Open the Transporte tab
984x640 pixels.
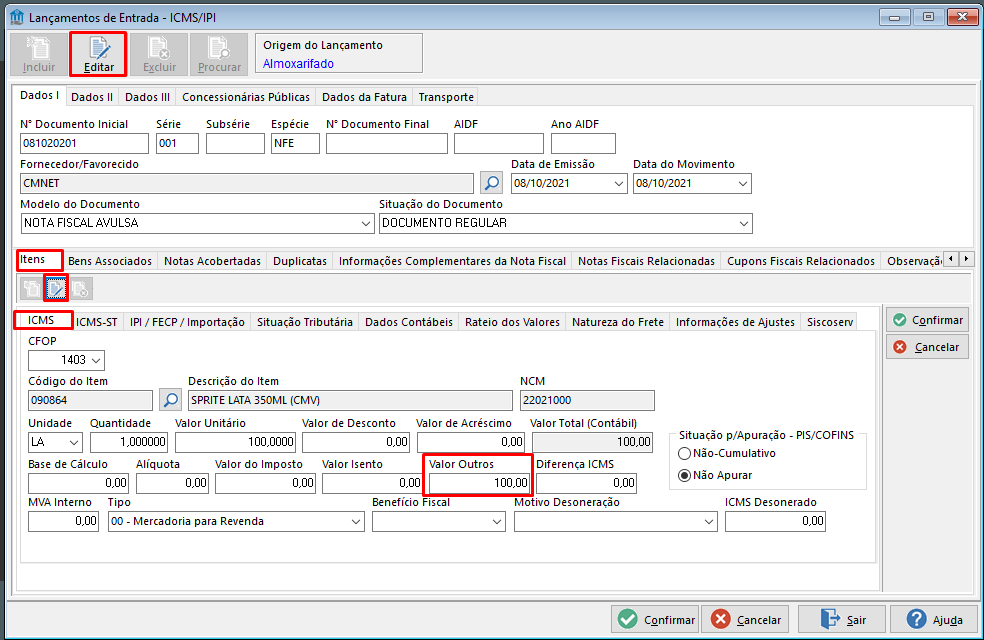(446, 97)
